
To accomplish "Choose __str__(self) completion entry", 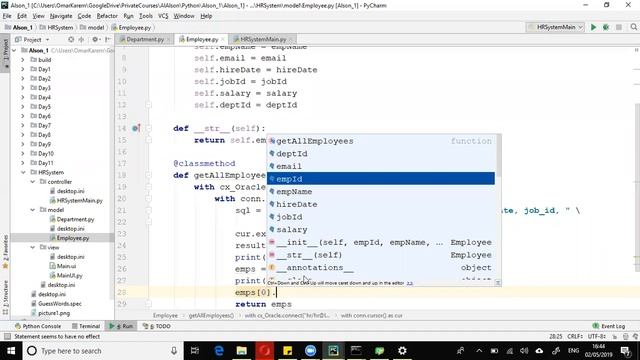I will (381, 255).
